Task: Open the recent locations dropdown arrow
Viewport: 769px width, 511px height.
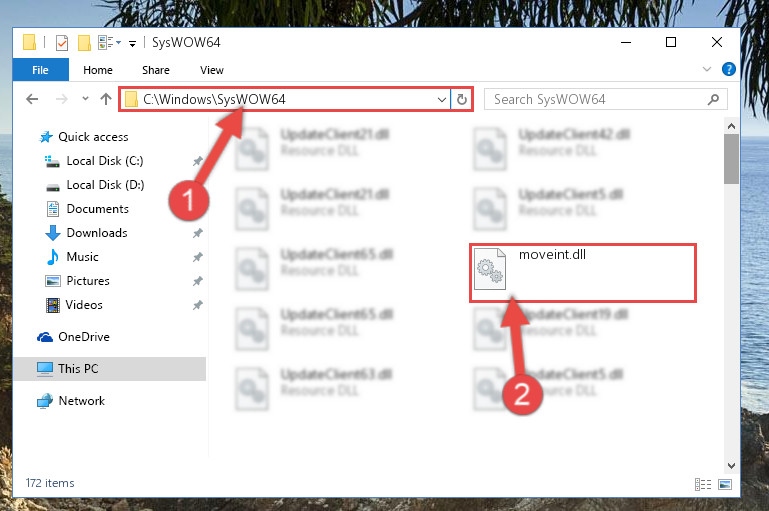Action: tap(85, 99)
